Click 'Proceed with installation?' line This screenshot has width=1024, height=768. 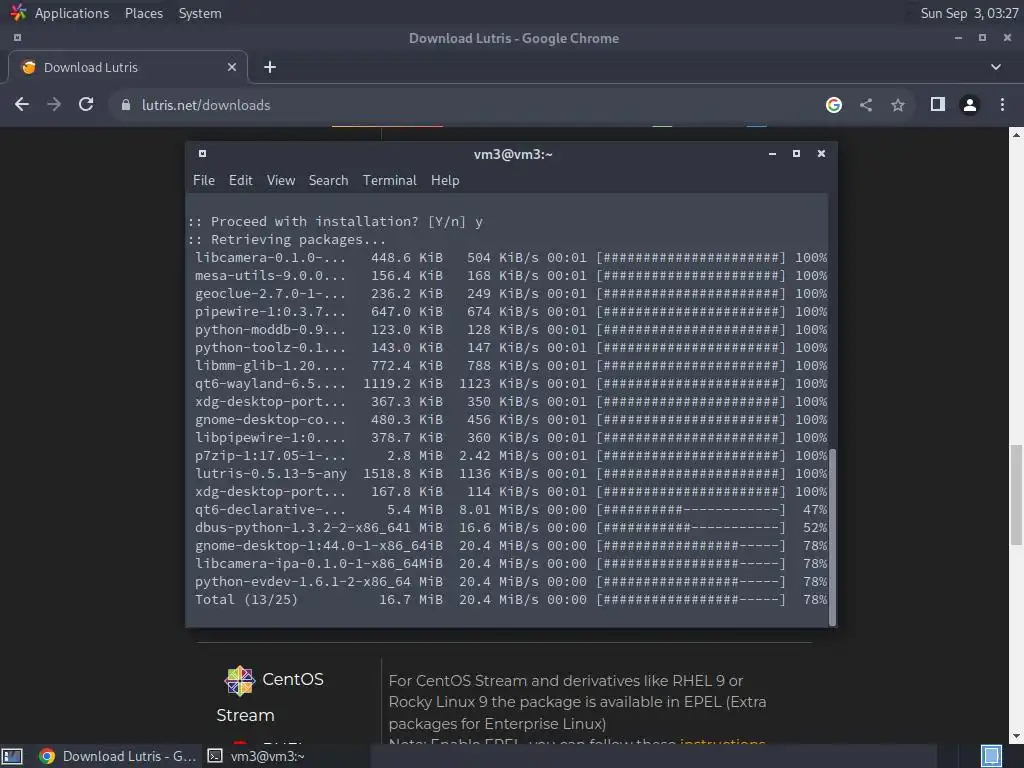click(x=335, y=222)
